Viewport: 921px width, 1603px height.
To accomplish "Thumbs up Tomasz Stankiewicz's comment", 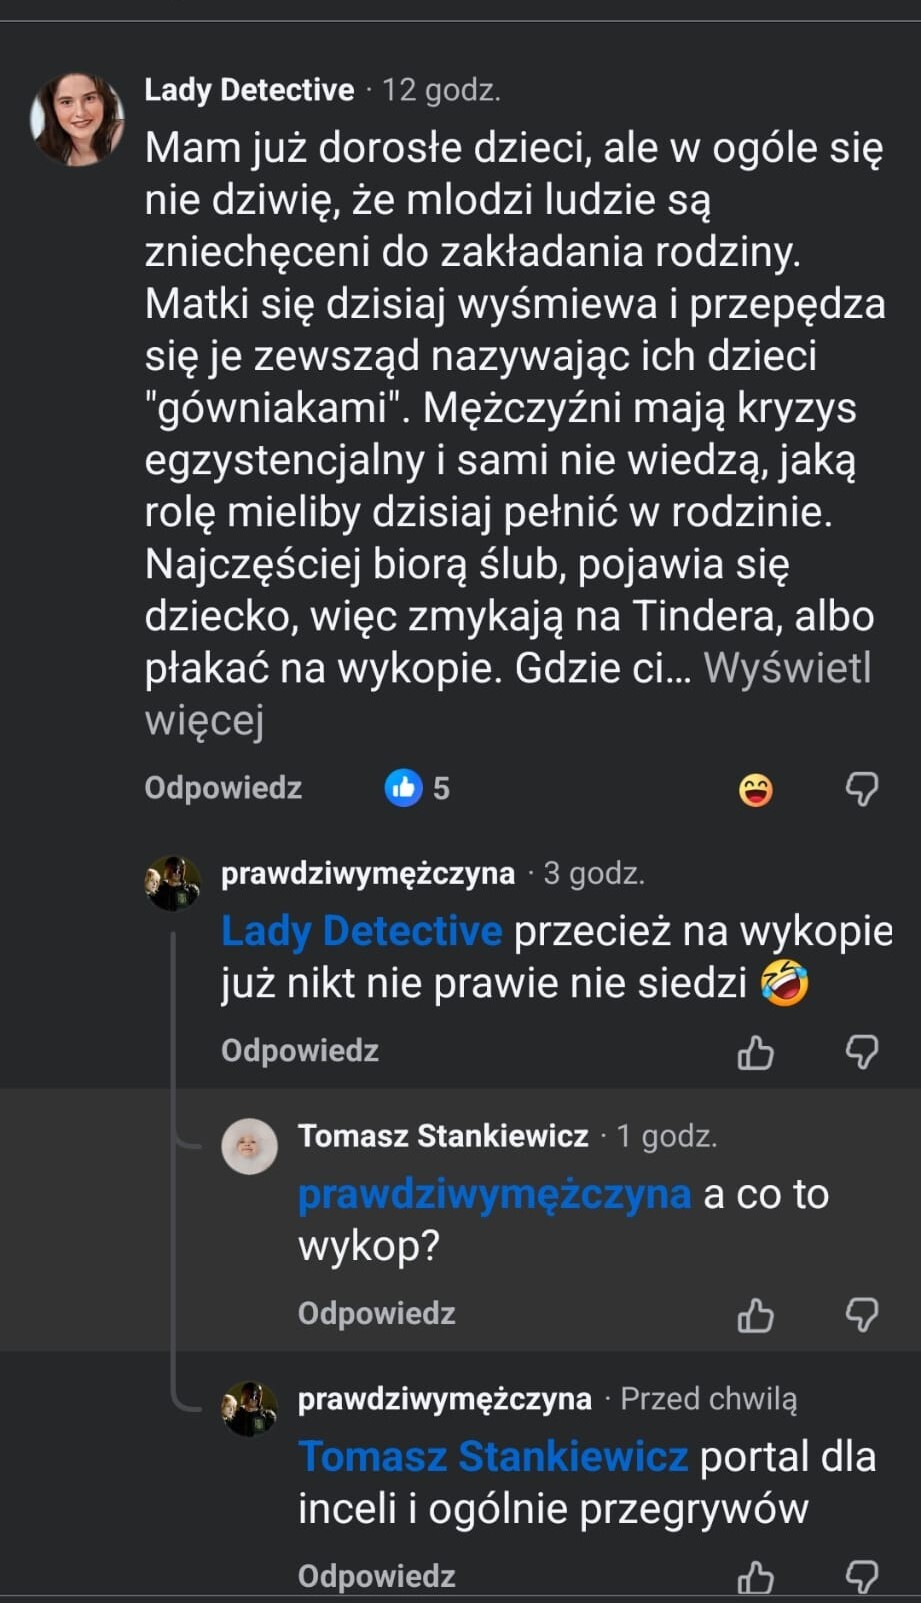I will coord(756,1315).
